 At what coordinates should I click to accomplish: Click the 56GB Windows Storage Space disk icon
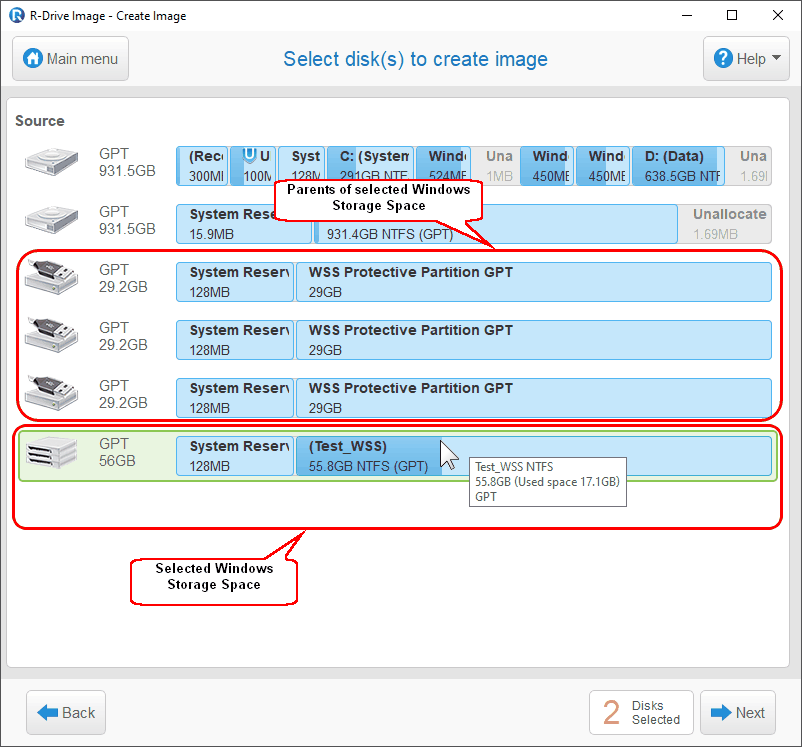point(52,452)
